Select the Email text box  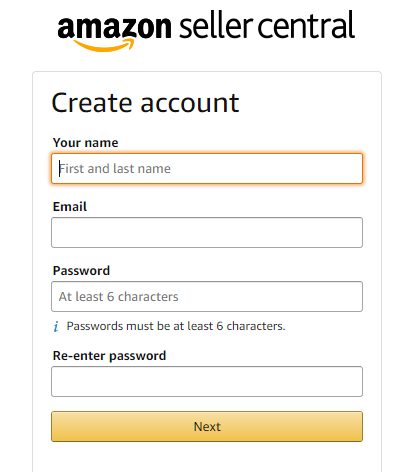pos(207,233)
